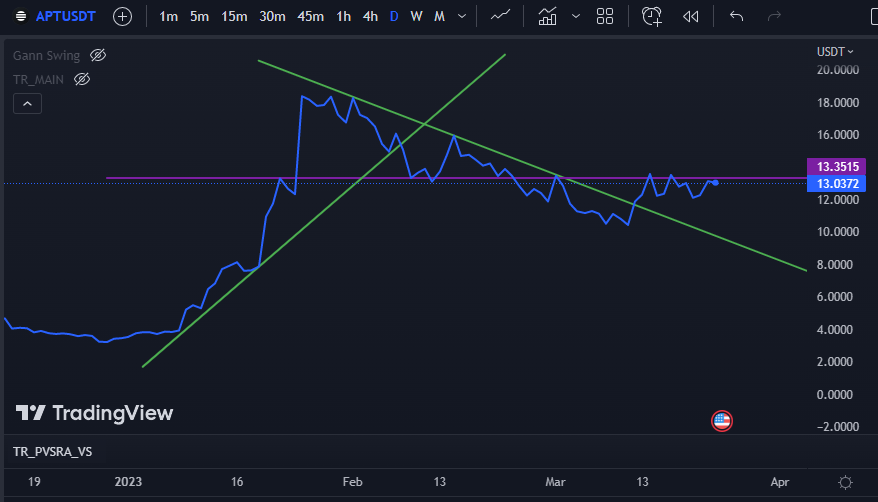Choose the 4h timeframe
Screen dimensions: 878x502
click(x=370, y=16)
